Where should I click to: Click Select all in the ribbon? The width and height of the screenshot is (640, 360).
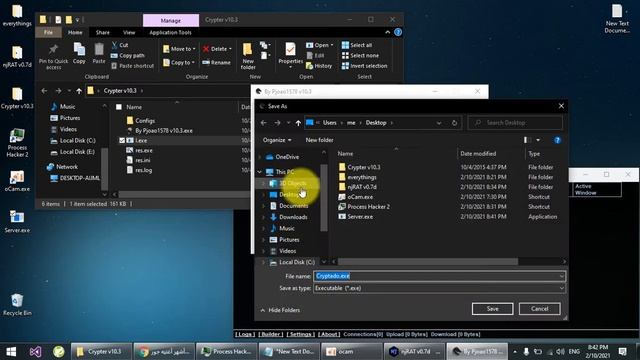[357, 45]
